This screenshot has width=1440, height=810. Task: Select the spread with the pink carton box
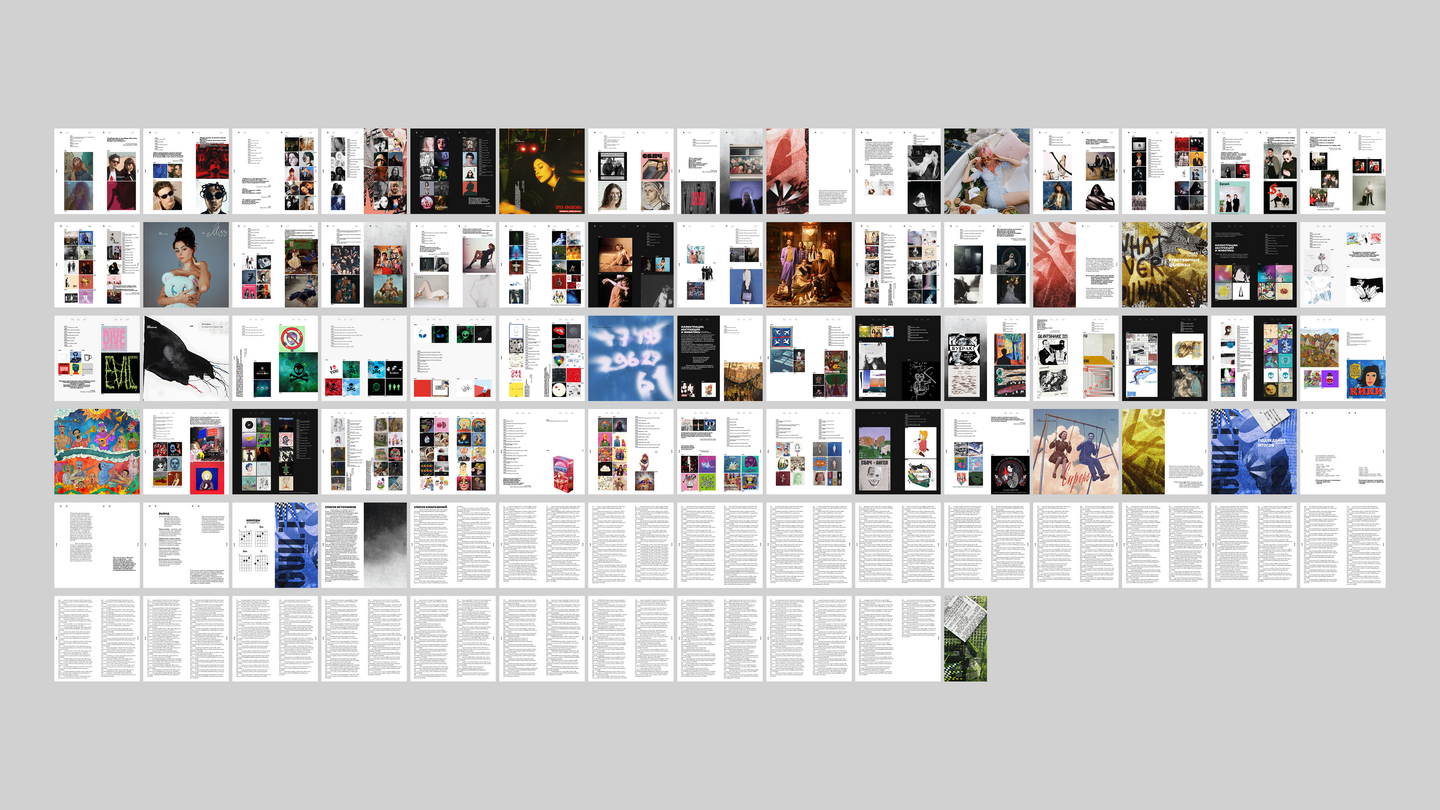[x=542, y=451]
